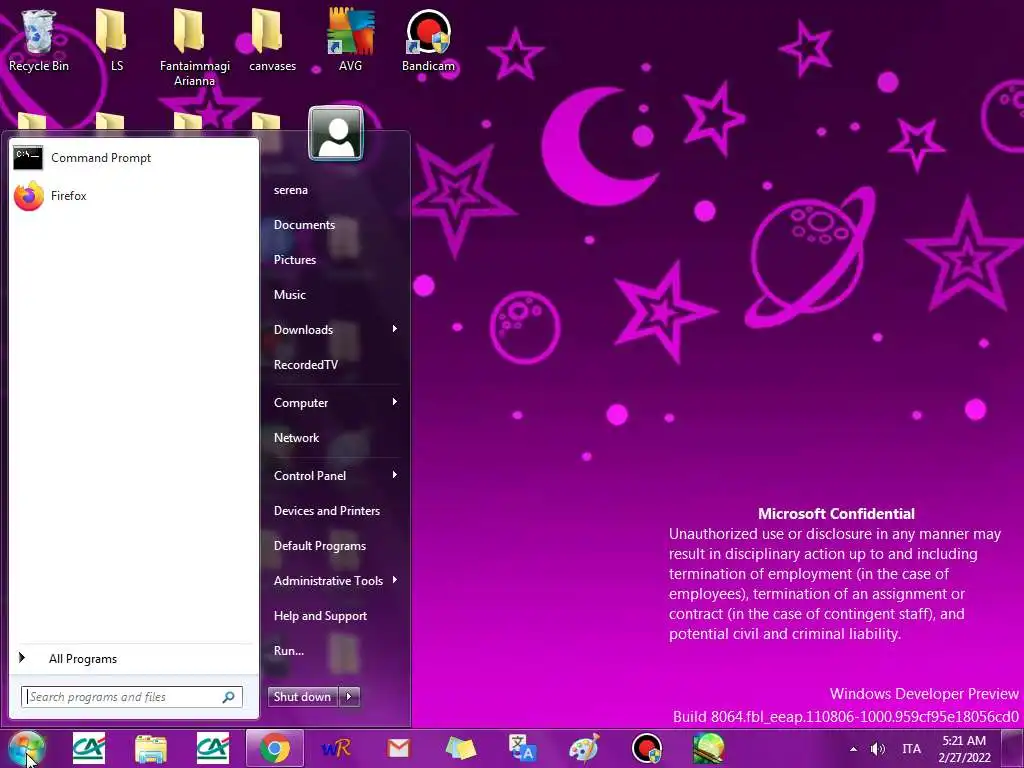The width and height of the screenshot is (1024, 768).
Task: Open Help and Support
Action: [320, 616]
